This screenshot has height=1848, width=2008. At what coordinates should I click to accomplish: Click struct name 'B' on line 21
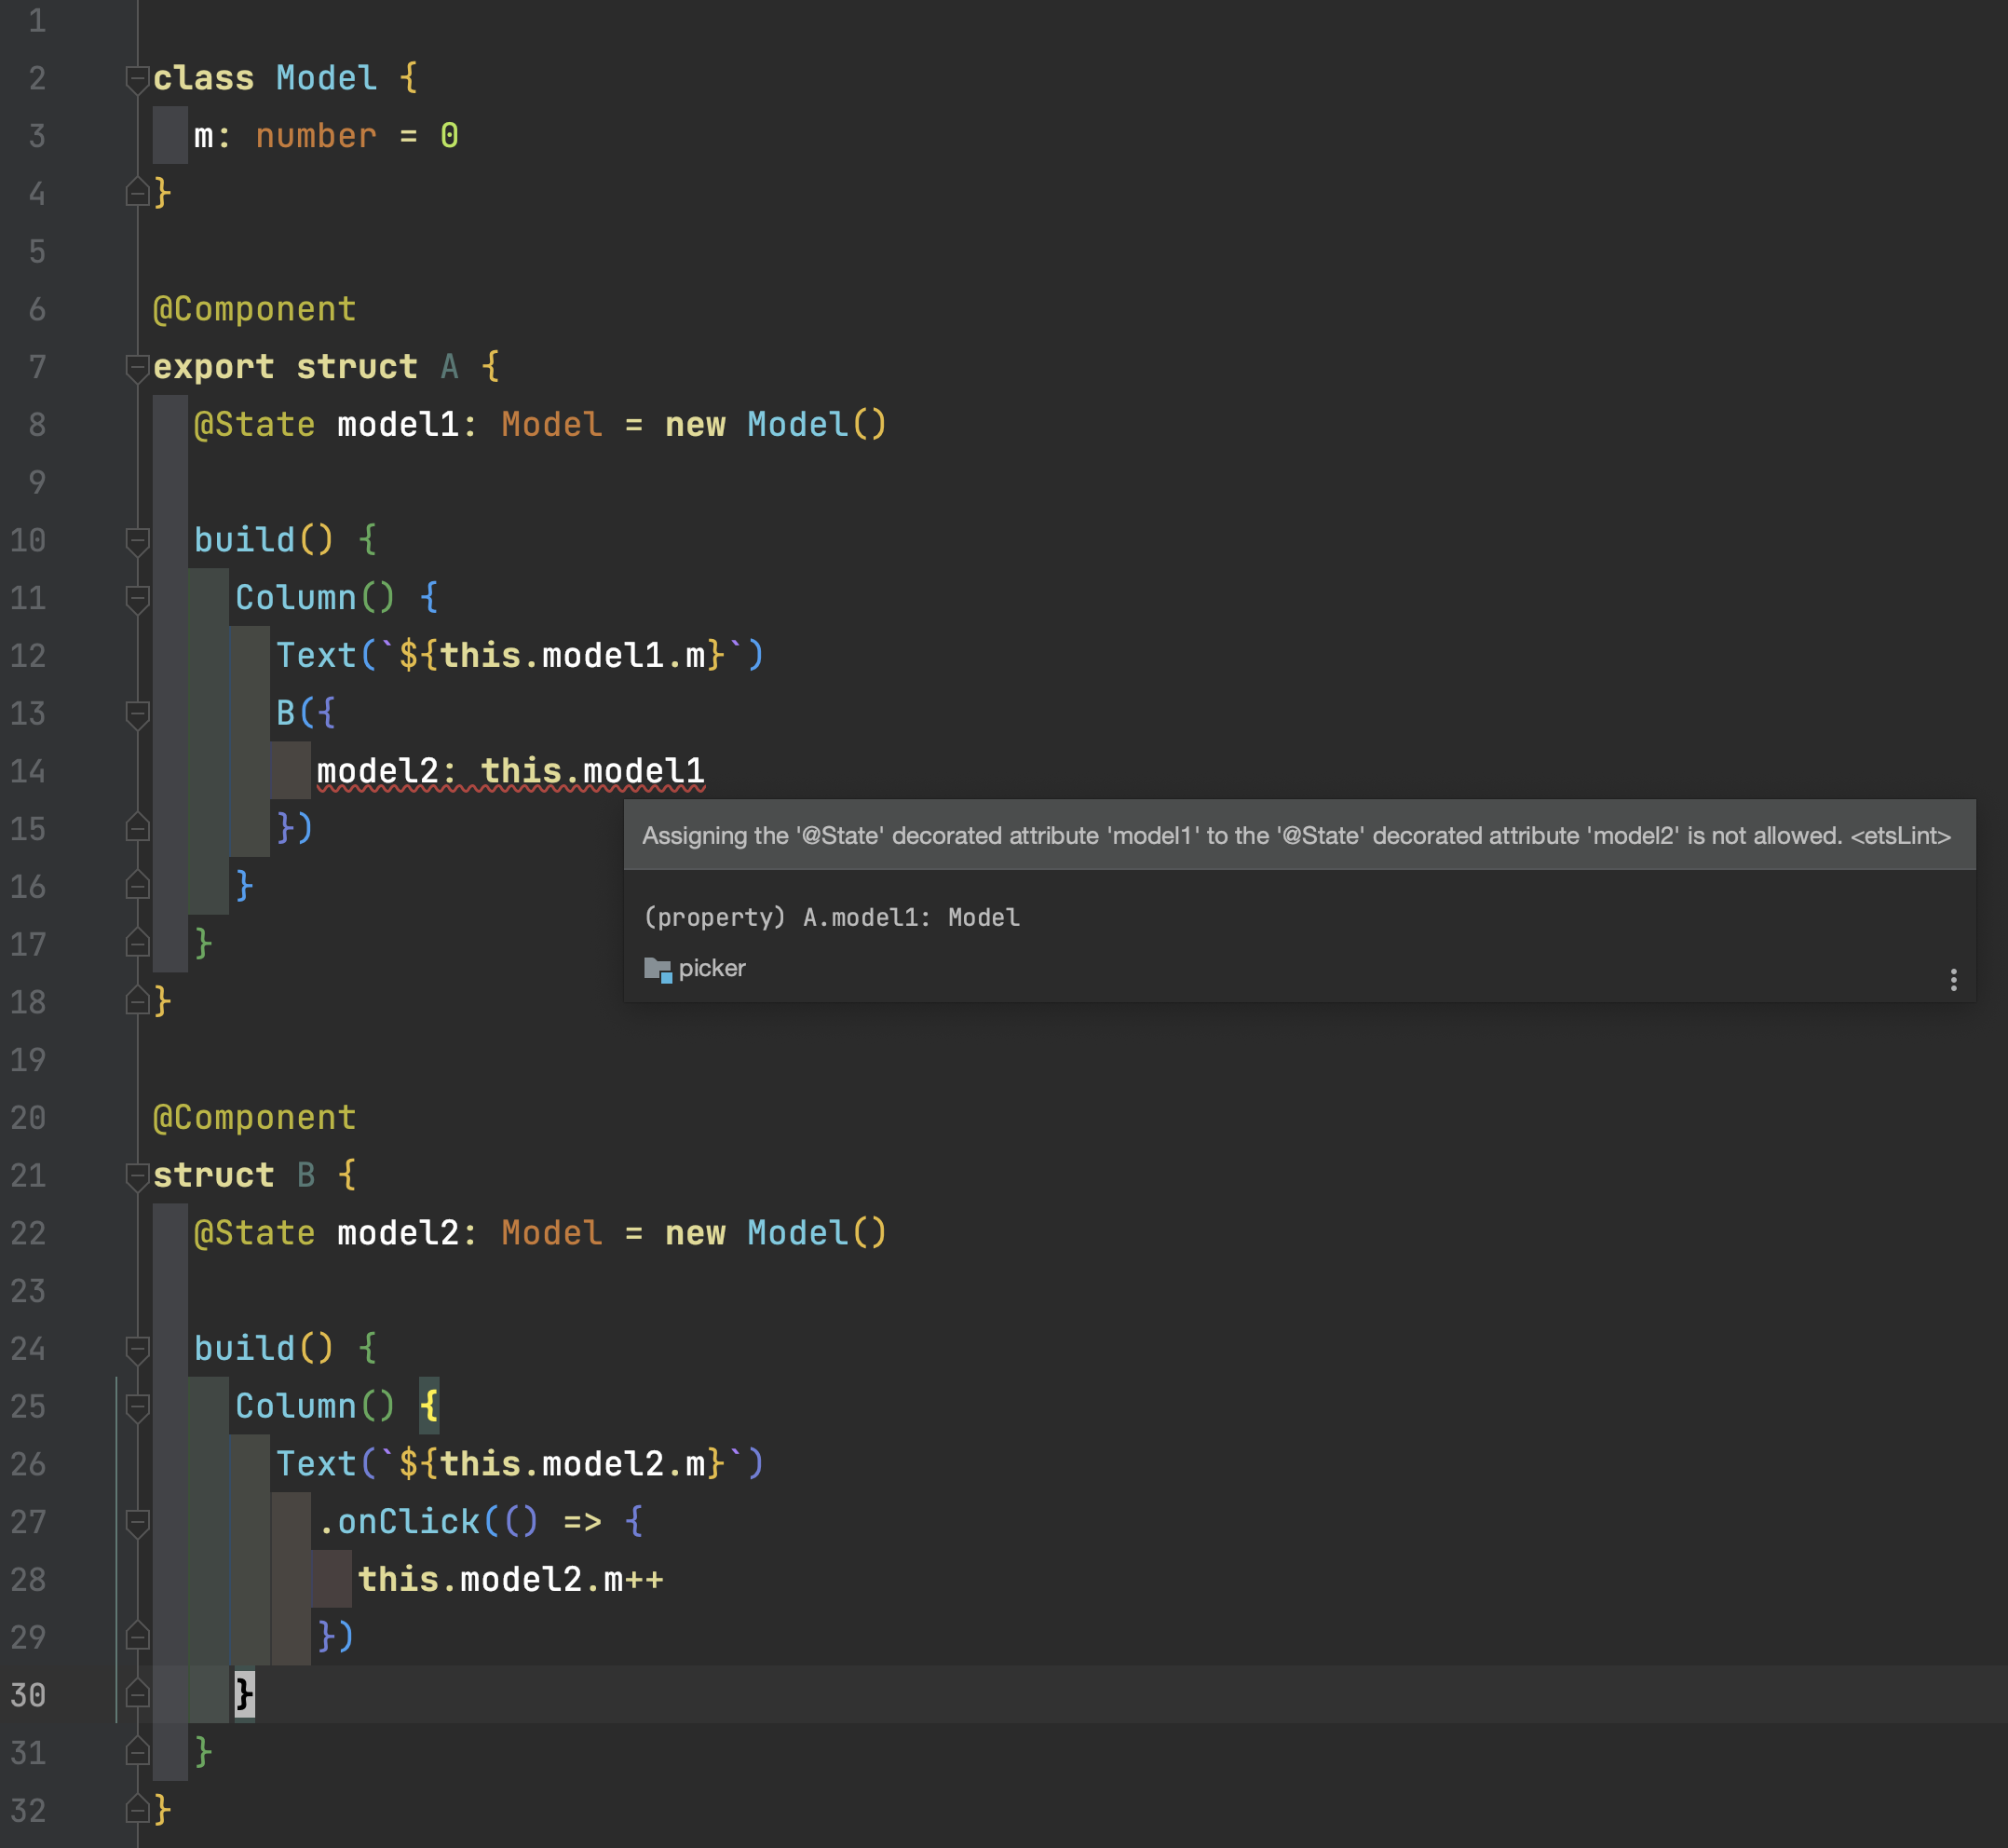306,1176
